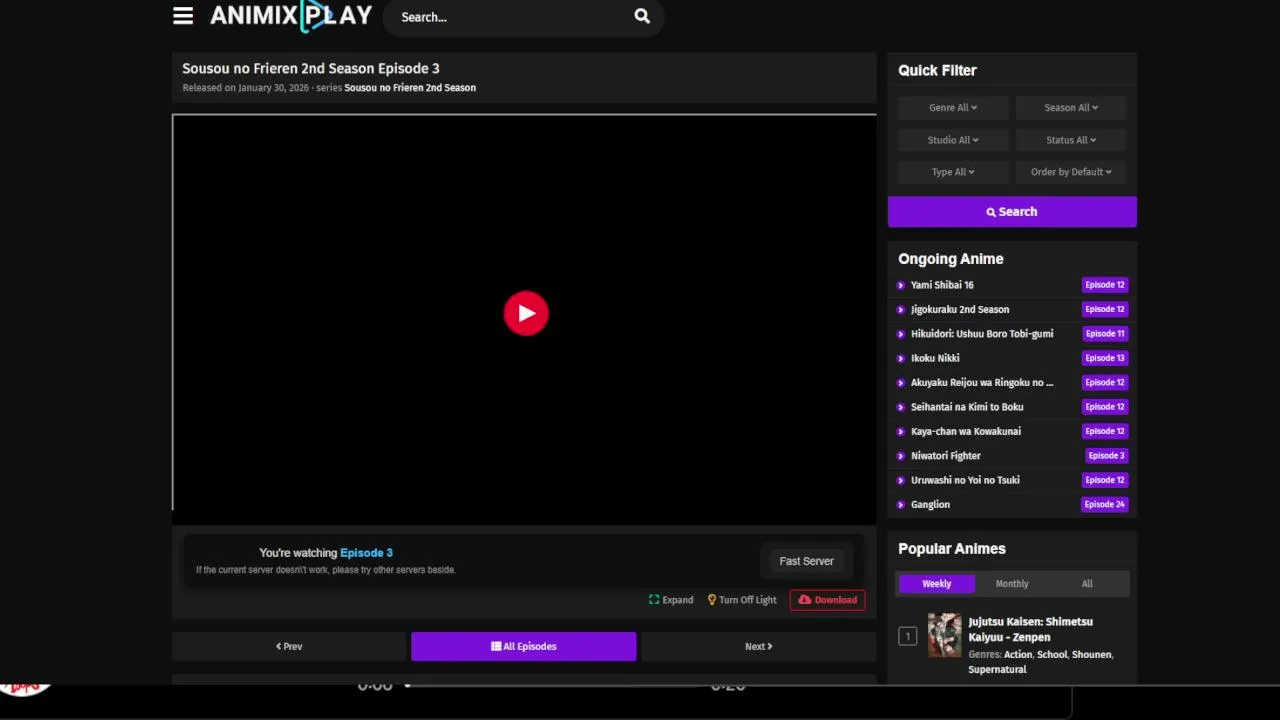Open the Genre All dropdown
Image resolution: width=1280 pixels, height=720 pixels.
tap(953, 108)
